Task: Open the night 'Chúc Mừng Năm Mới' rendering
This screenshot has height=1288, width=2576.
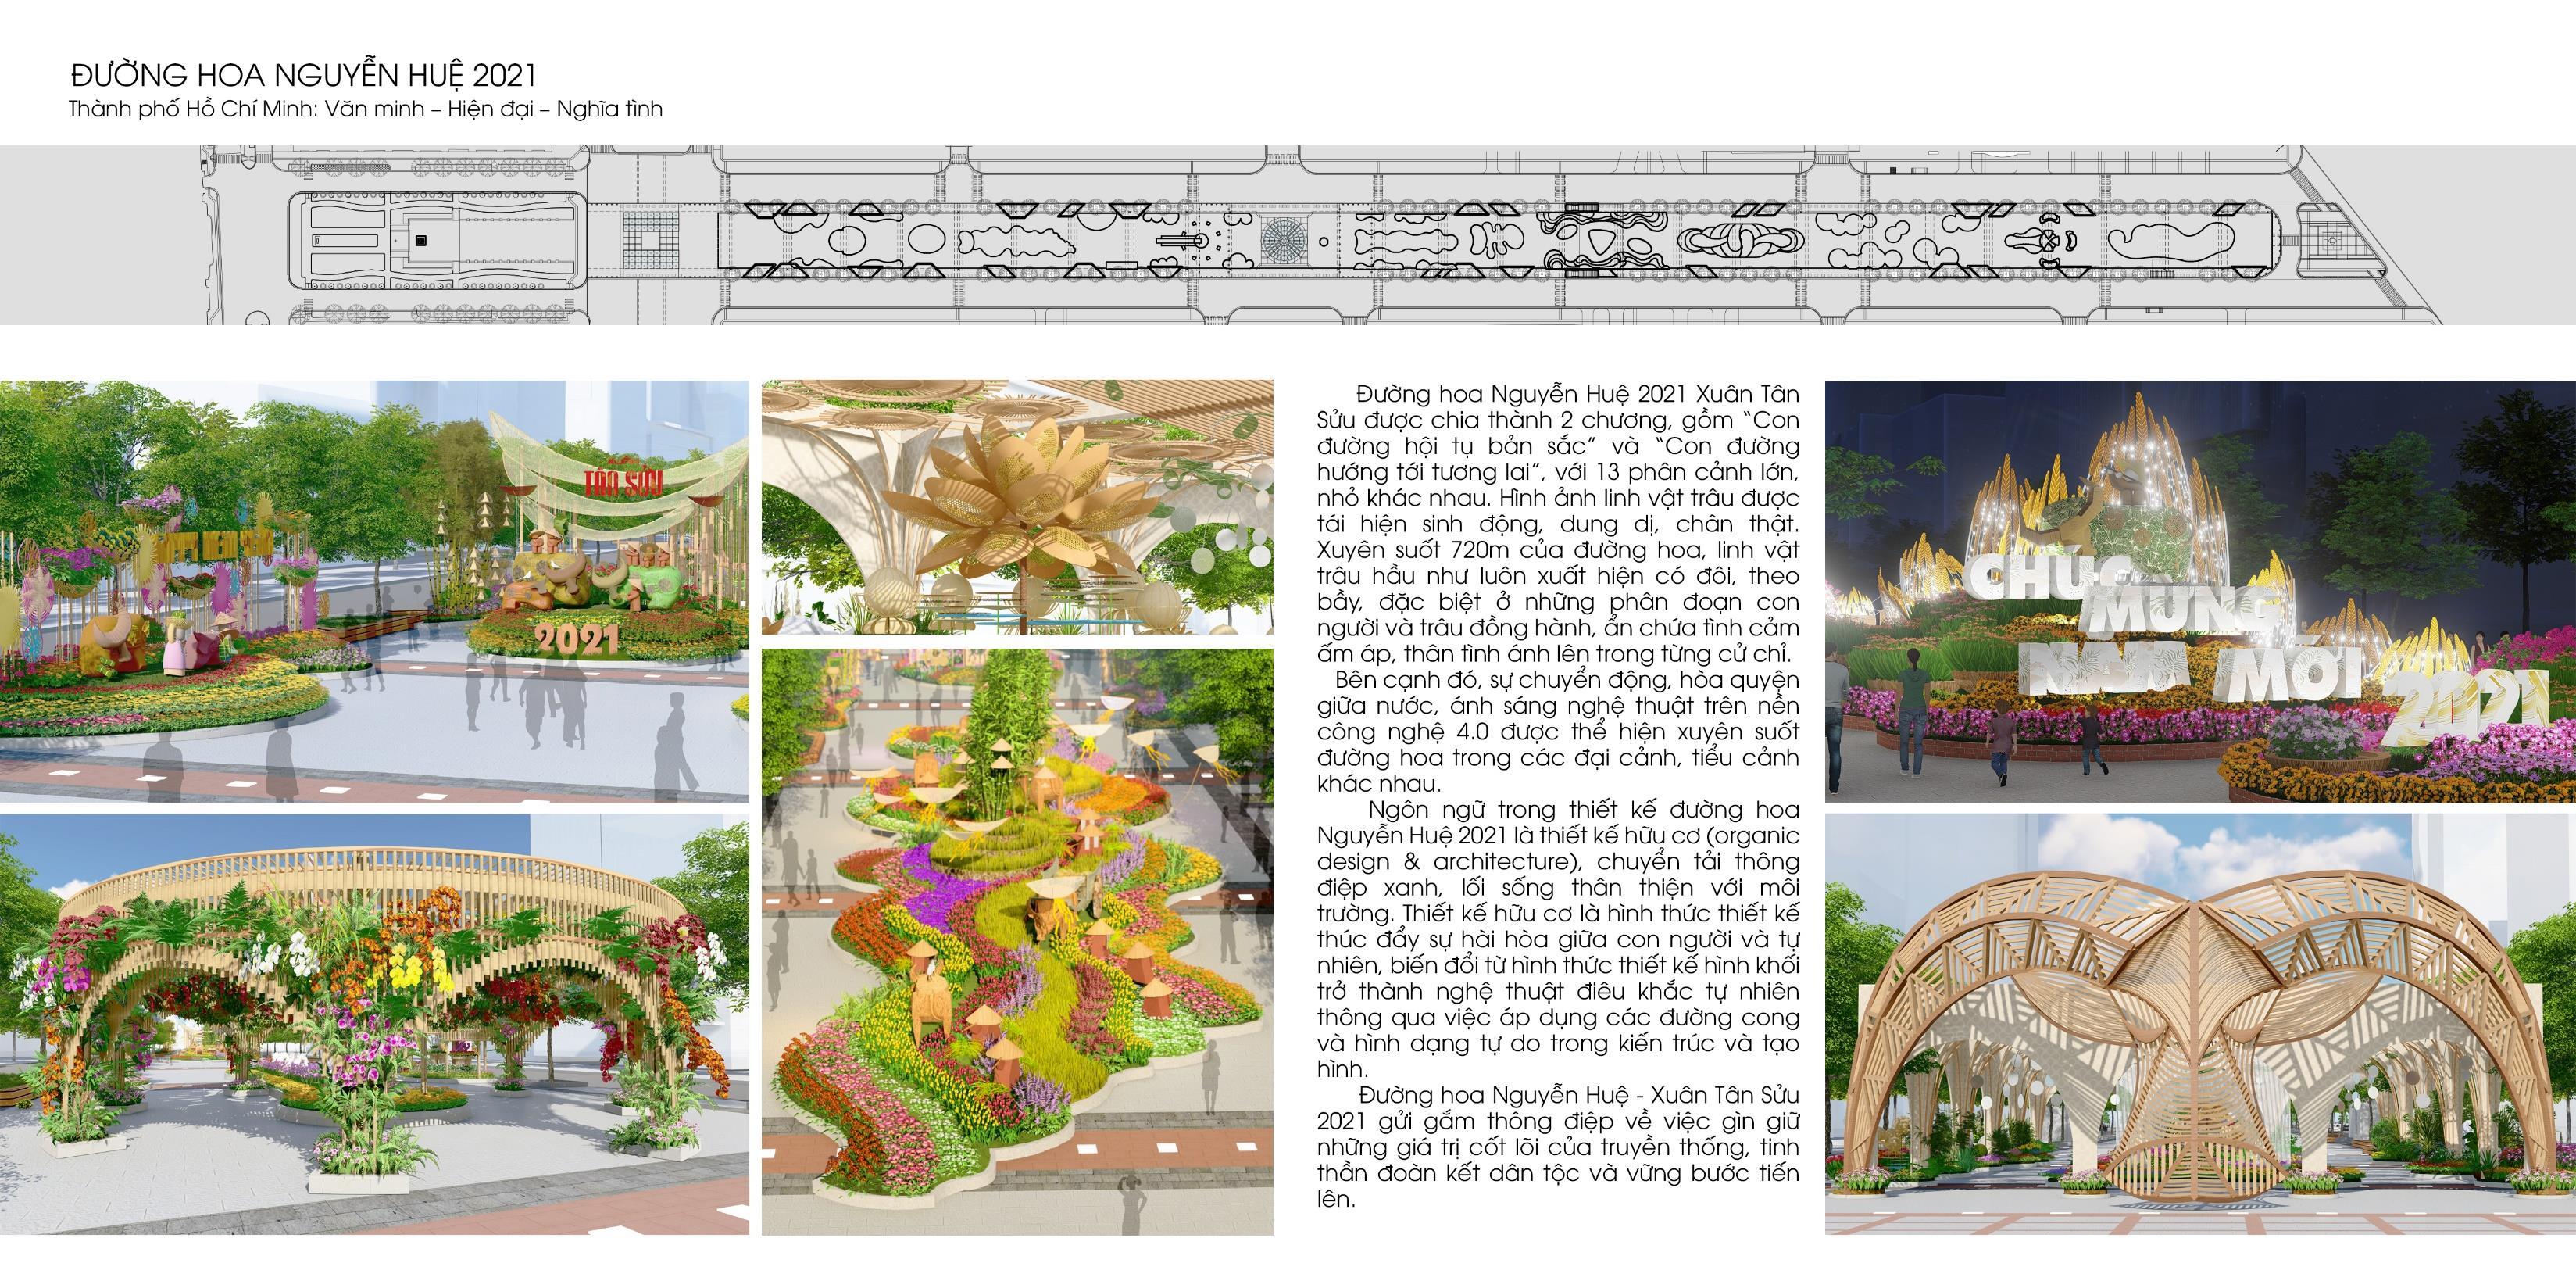Action: coord(2200,590)
